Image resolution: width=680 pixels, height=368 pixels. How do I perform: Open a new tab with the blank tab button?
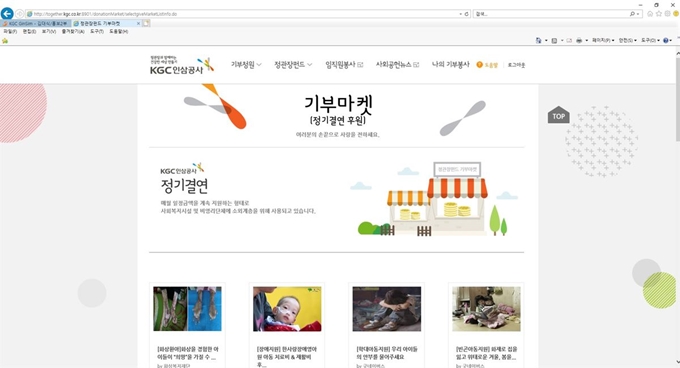click(x=147, y=23)
